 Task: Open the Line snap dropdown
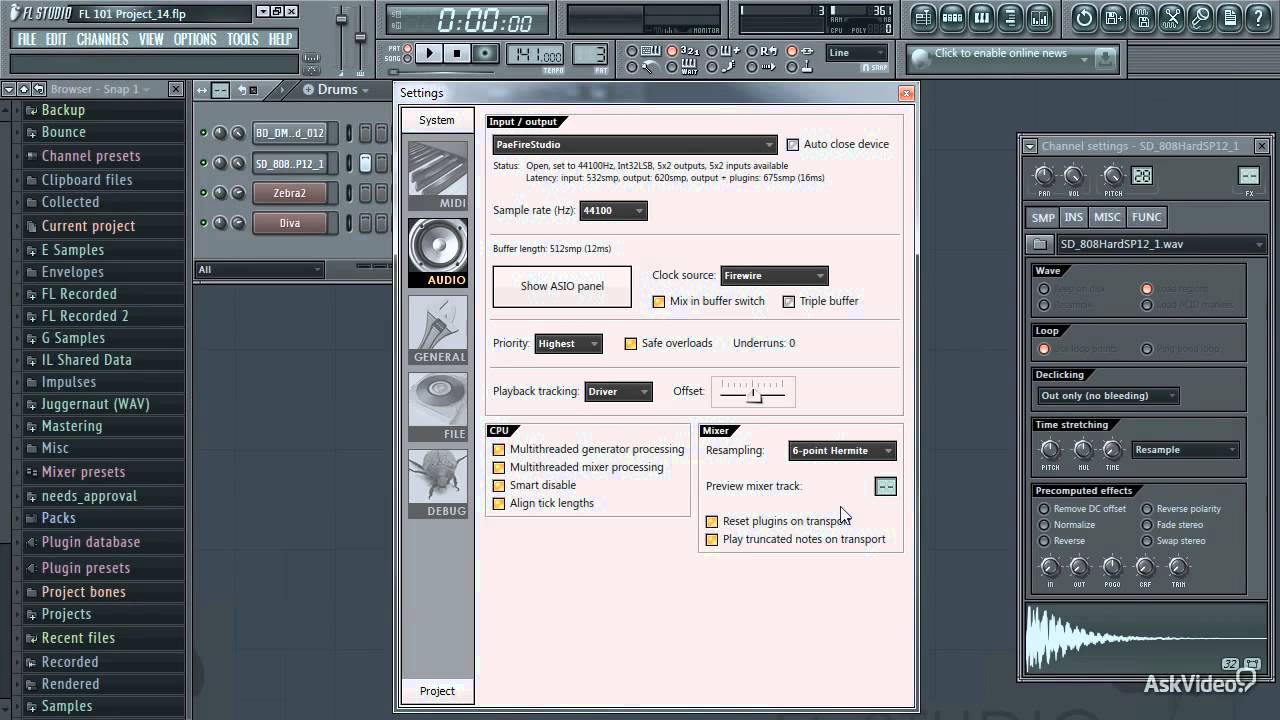coord(857,53)
